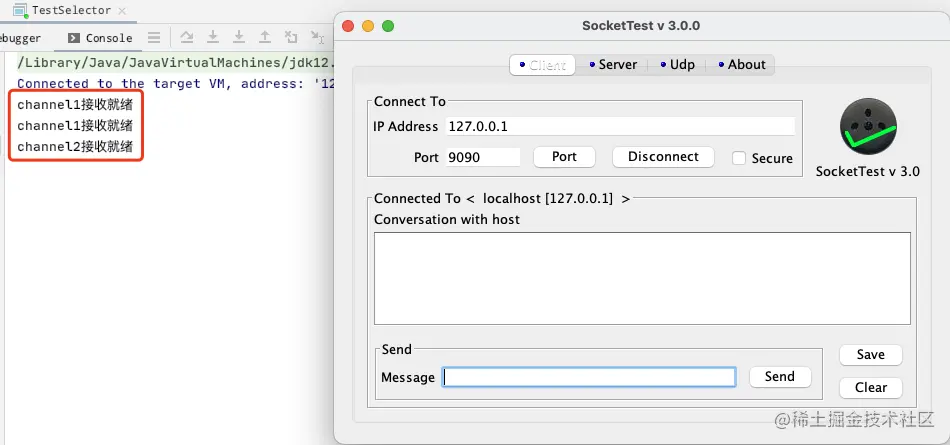
Task: Select the Console tab
Action: pyautogui.click(x=100, y=38)
